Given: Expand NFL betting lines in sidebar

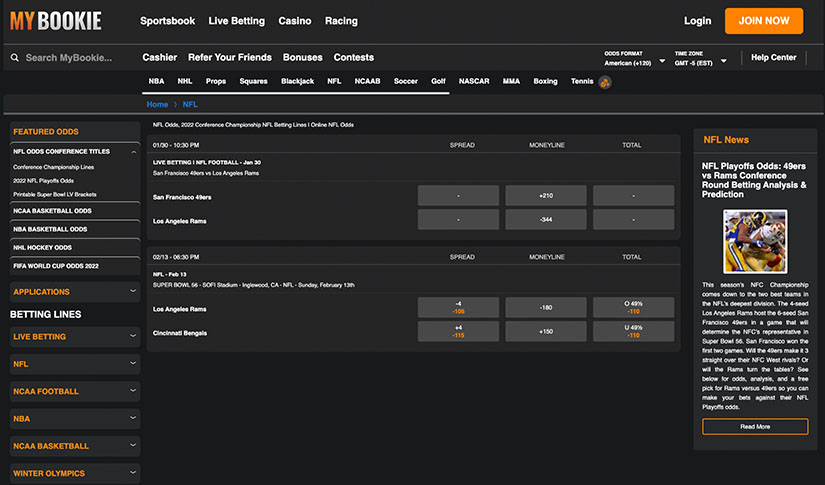Looking at the screenshot, I should coord(75,364).
